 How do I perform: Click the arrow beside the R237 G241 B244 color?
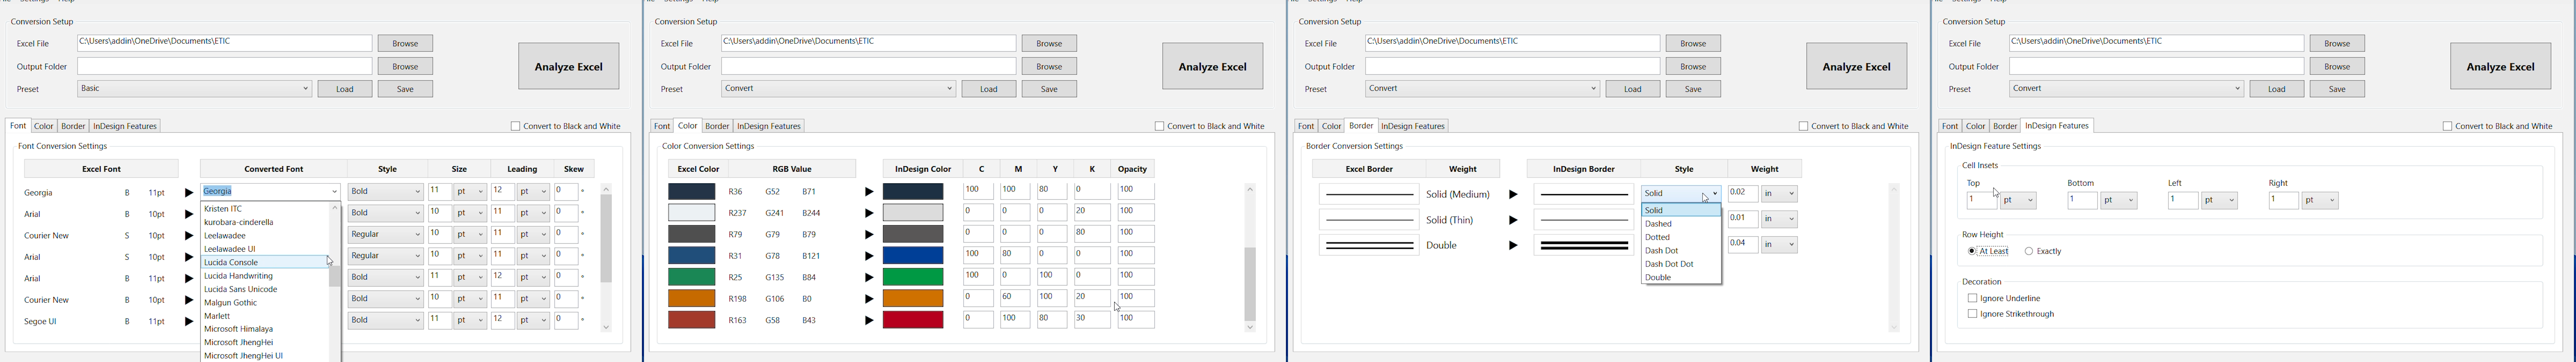pyautogui.click(x=869, y=213)
